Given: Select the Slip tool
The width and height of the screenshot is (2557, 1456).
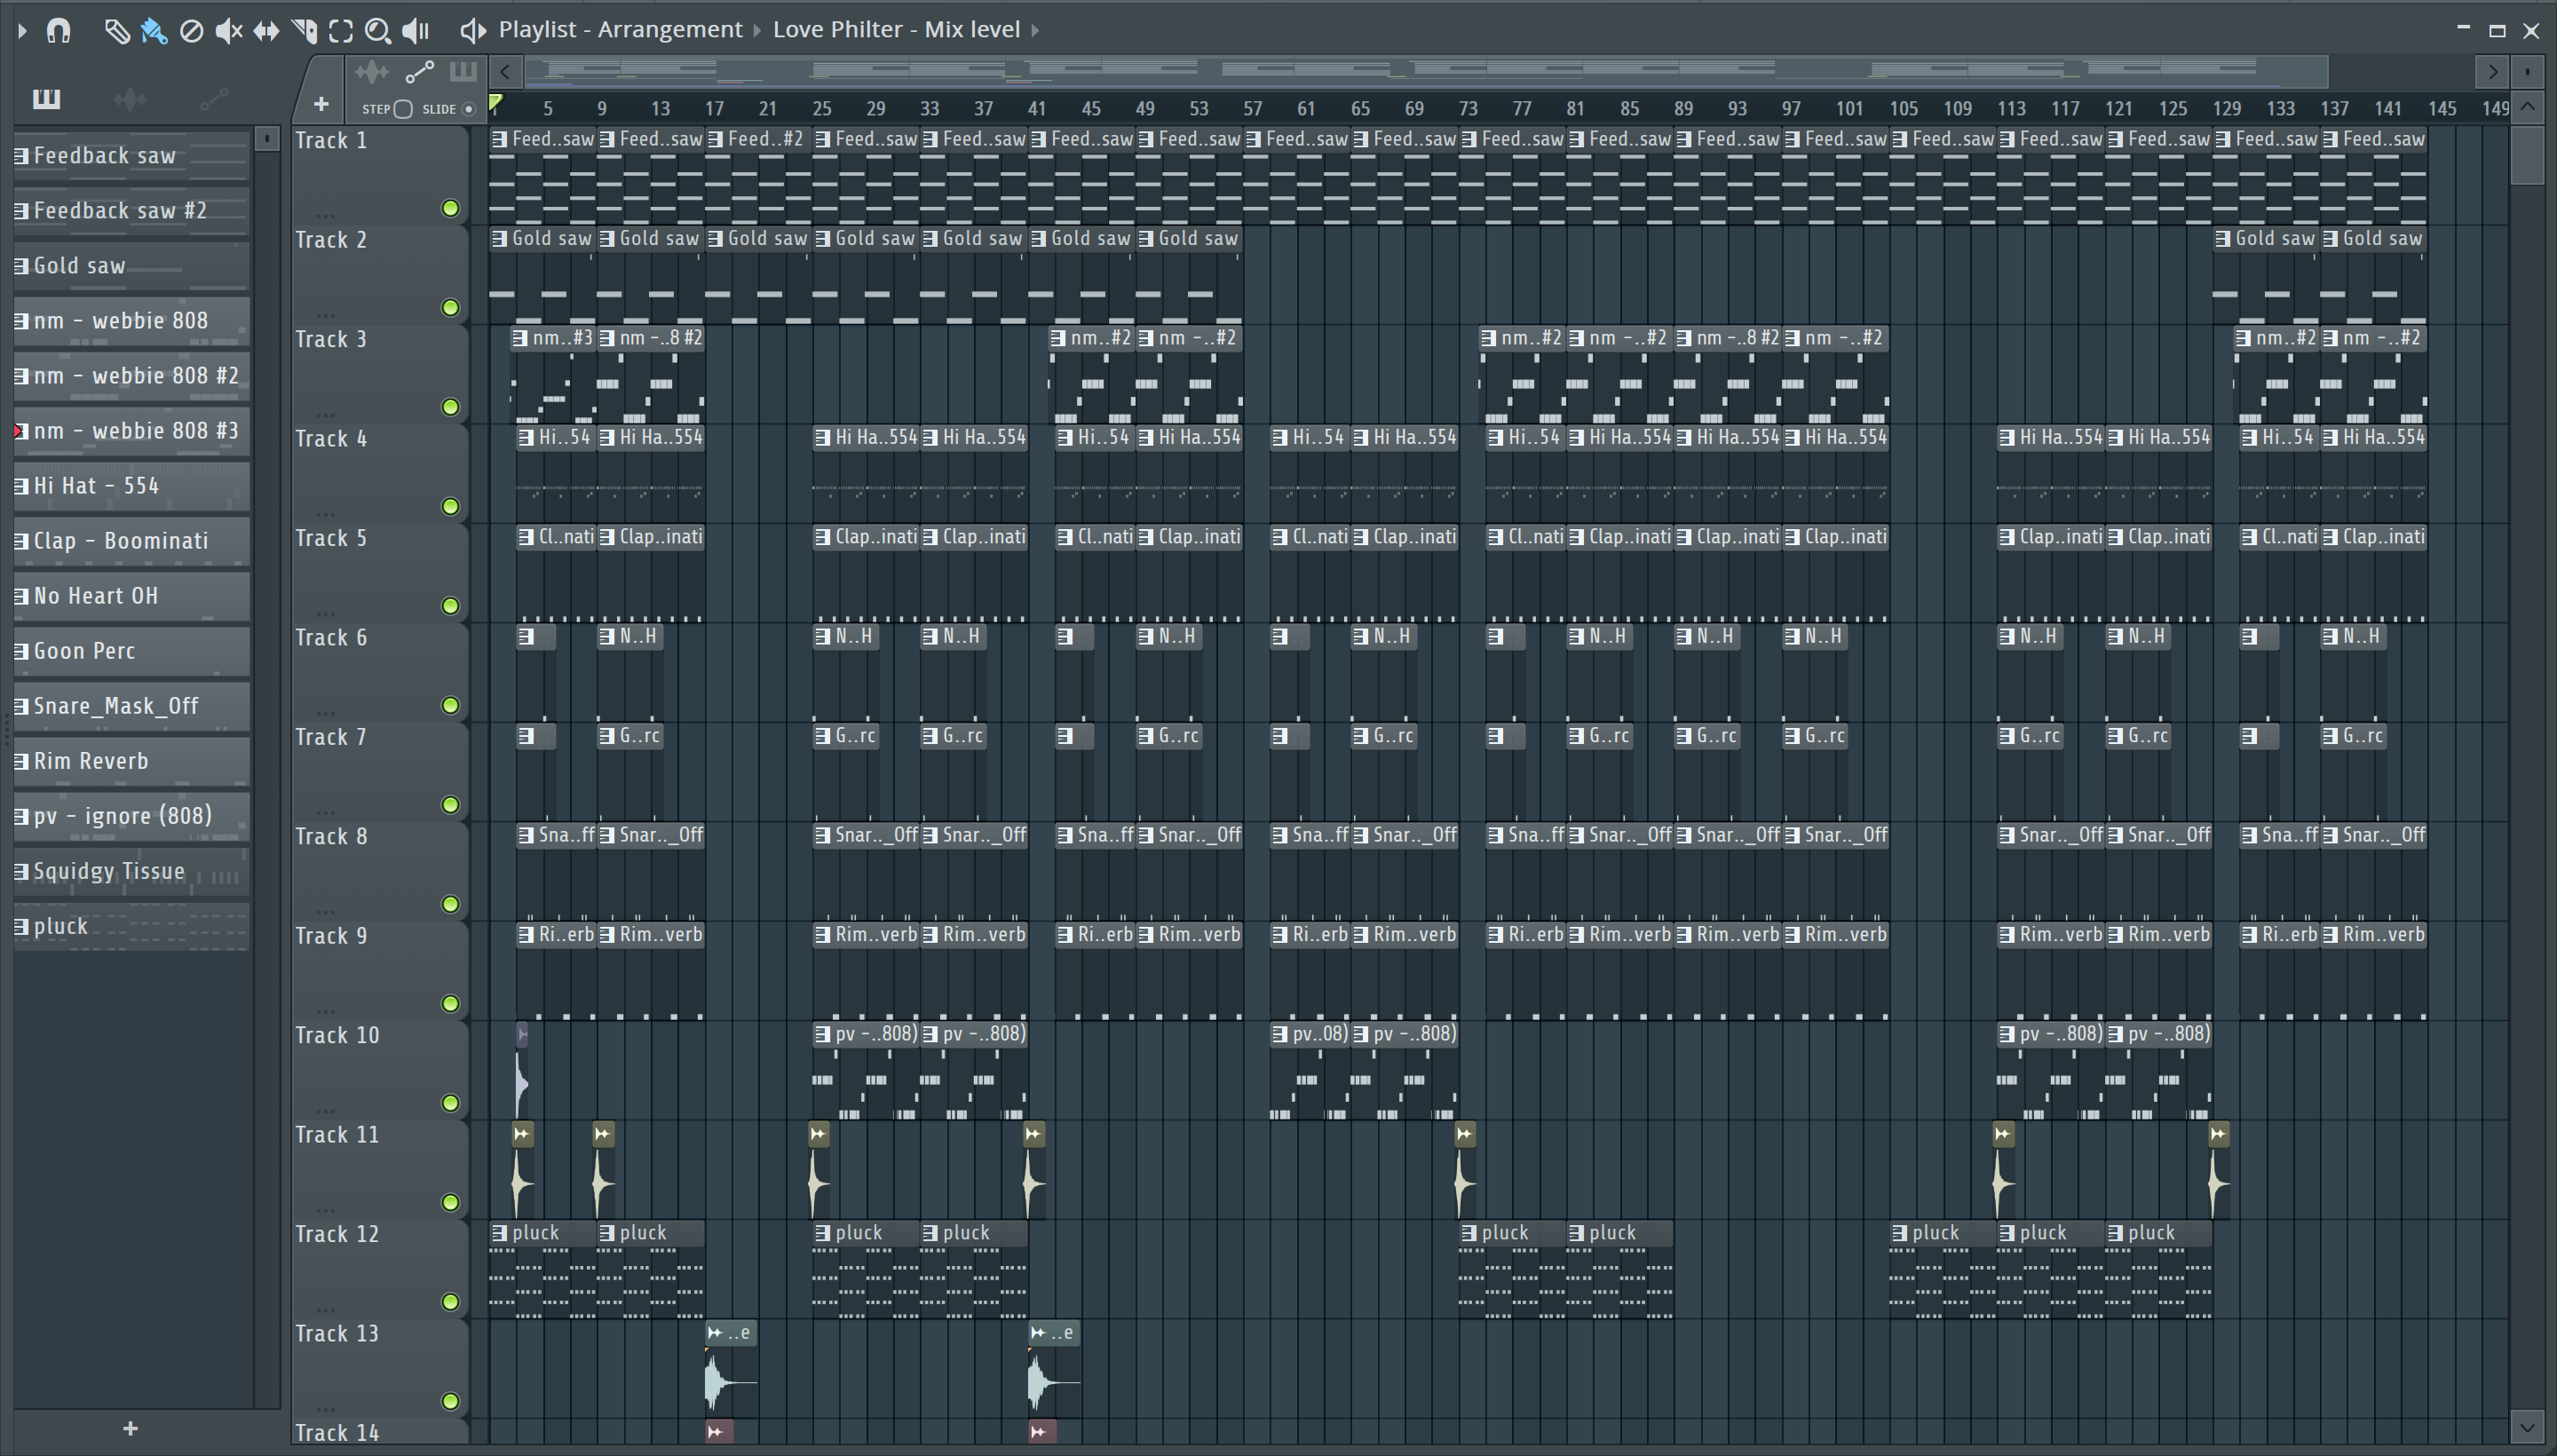Looking at the screenshot, I should pyautogui.click(x=266, y=31).
